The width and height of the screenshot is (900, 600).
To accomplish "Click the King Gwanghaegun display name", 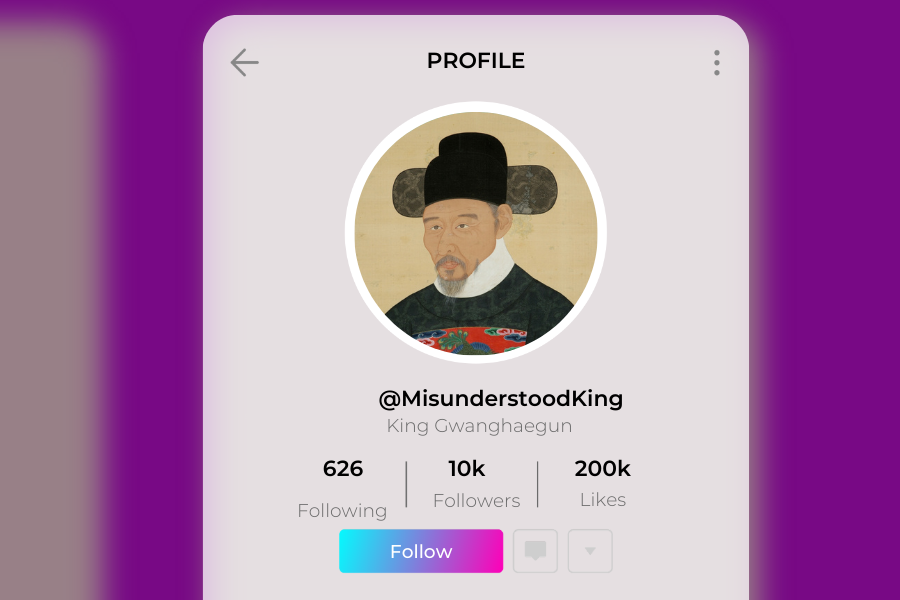I will pos(479,426).
